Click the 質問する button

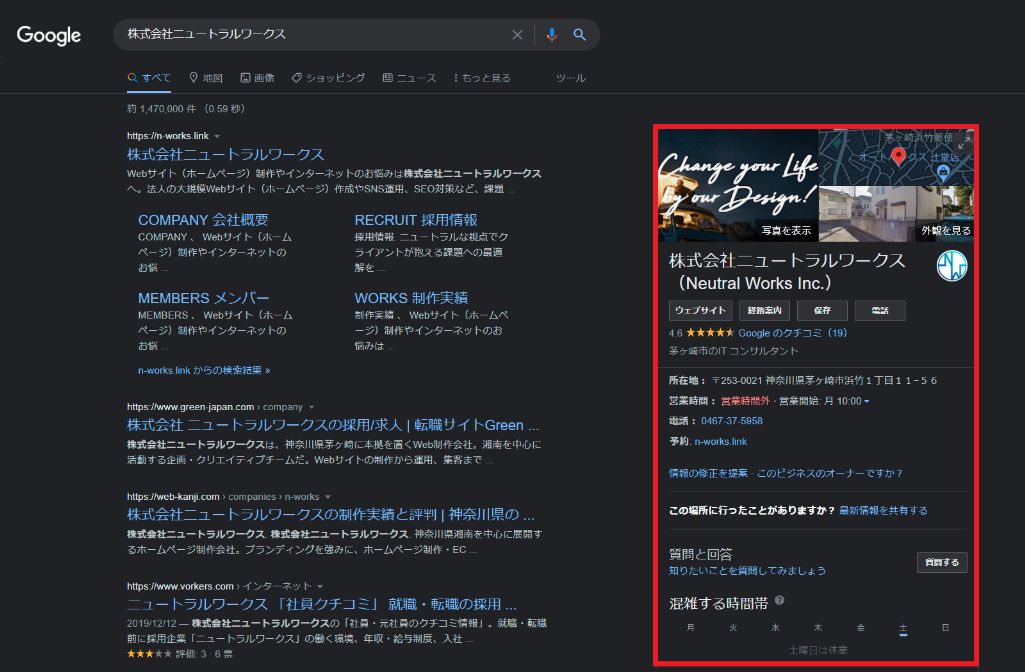941,562
